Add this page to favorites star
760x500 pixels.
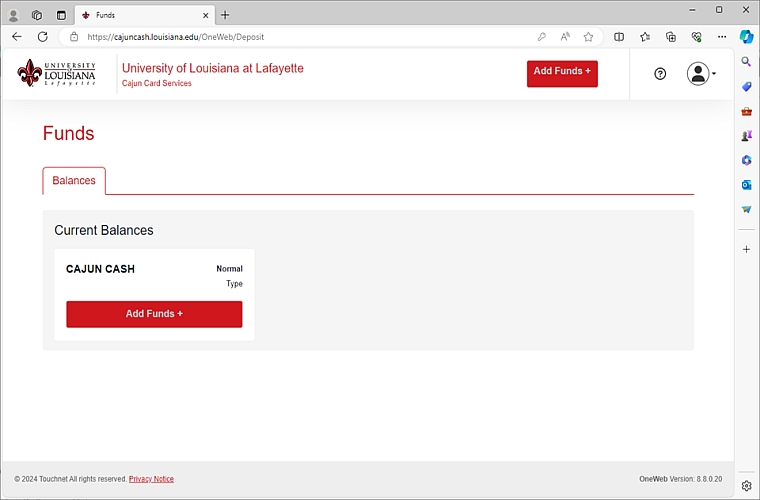coord(588,37)
